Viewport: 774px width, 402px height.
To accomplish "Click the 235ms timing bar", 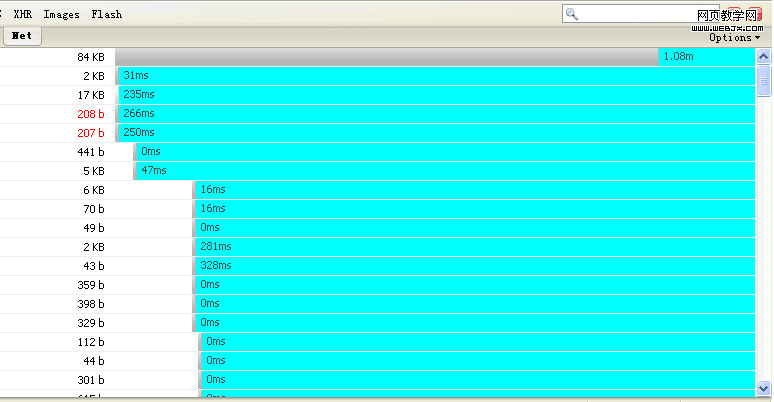I will 435,95.
